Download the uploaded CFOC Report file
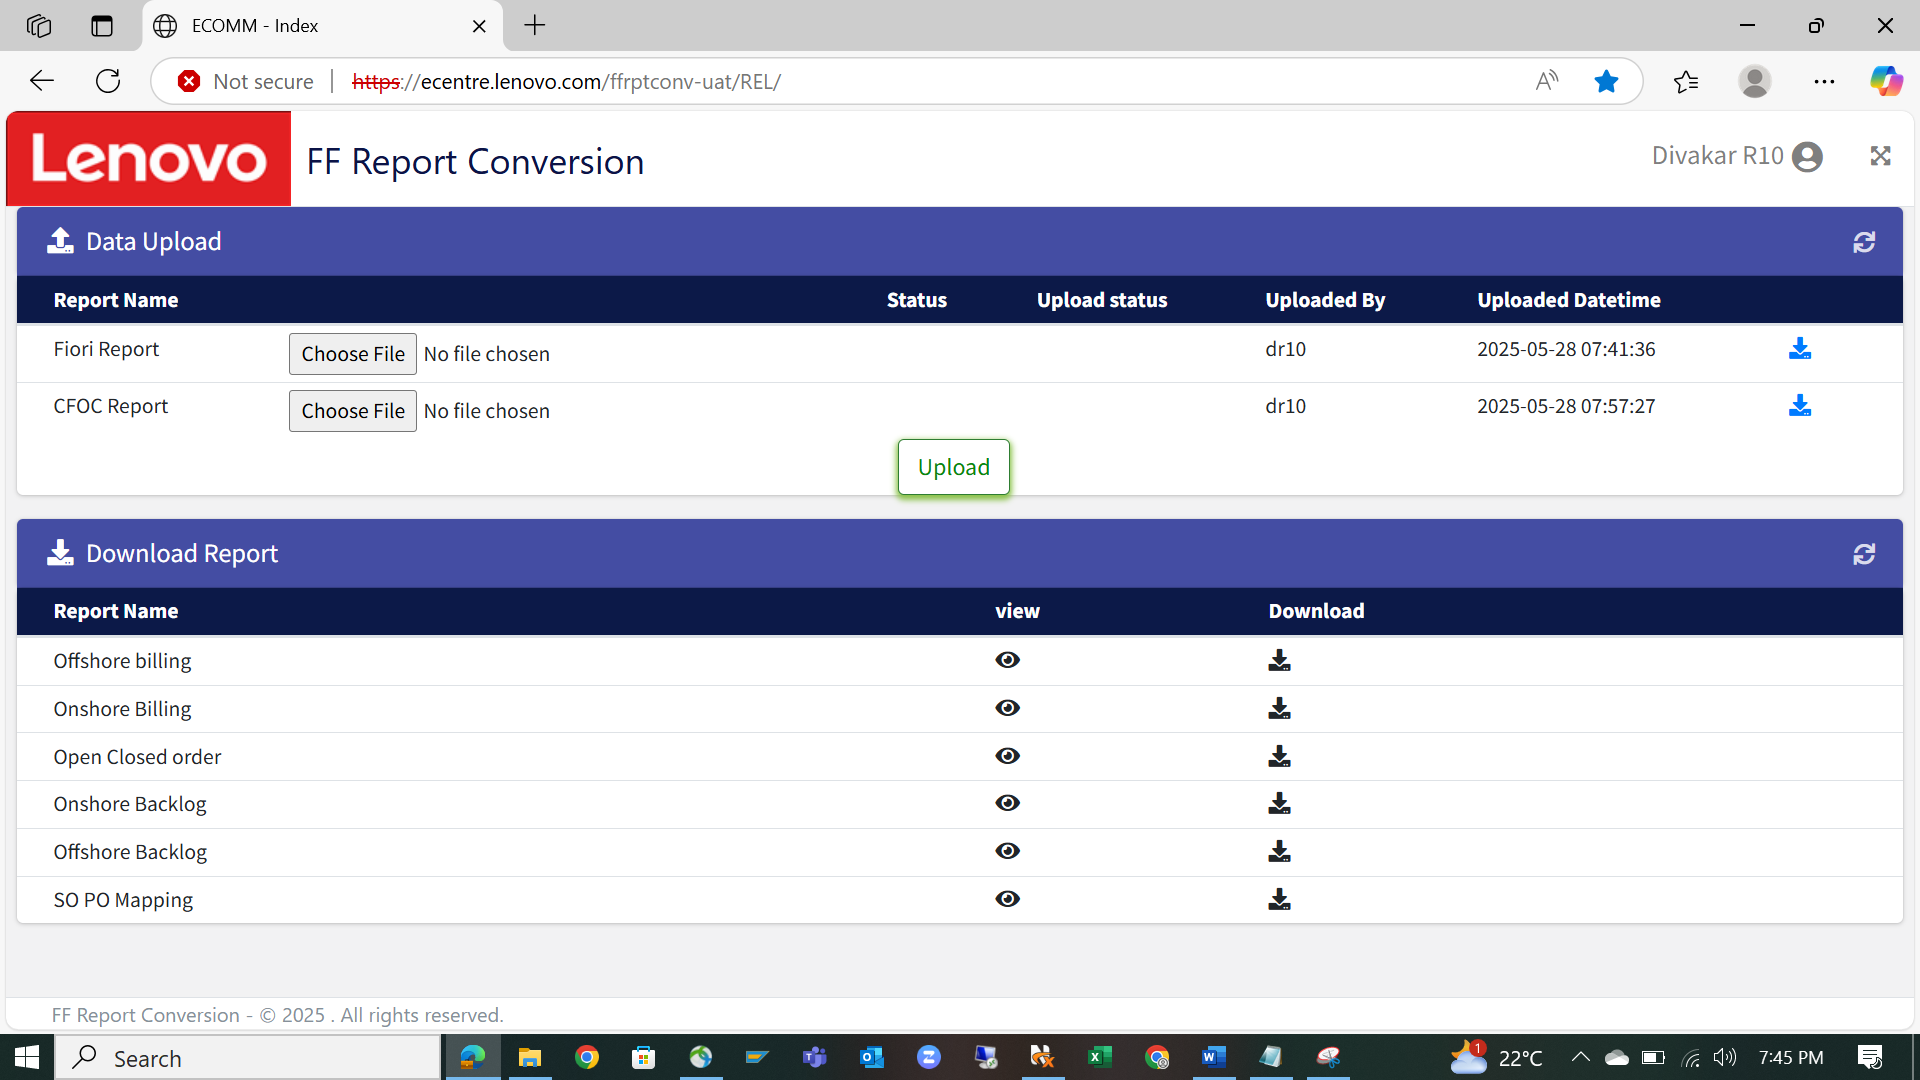 coord(1799,406)
